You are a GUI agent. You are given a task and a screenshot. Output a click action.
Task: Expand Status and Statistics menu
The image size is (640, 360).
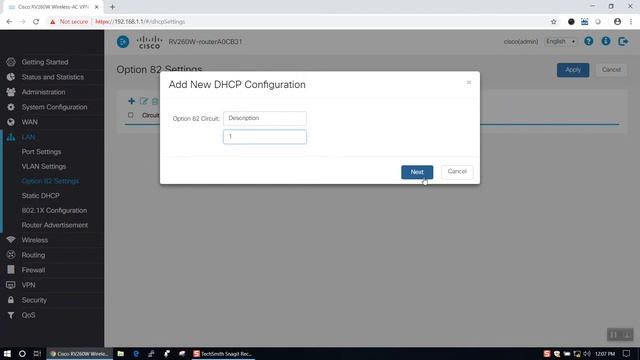tap(53, 77)
